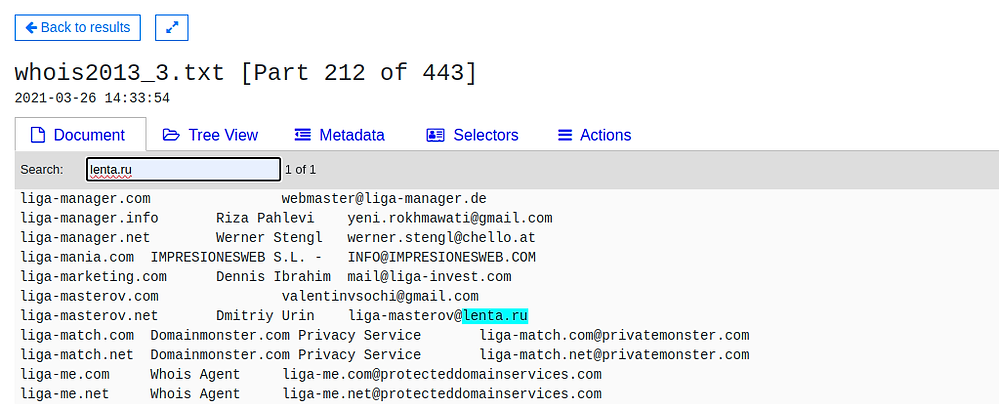Click the page icon on Document tab
The image size is (999, 404).
coord(37,135)
